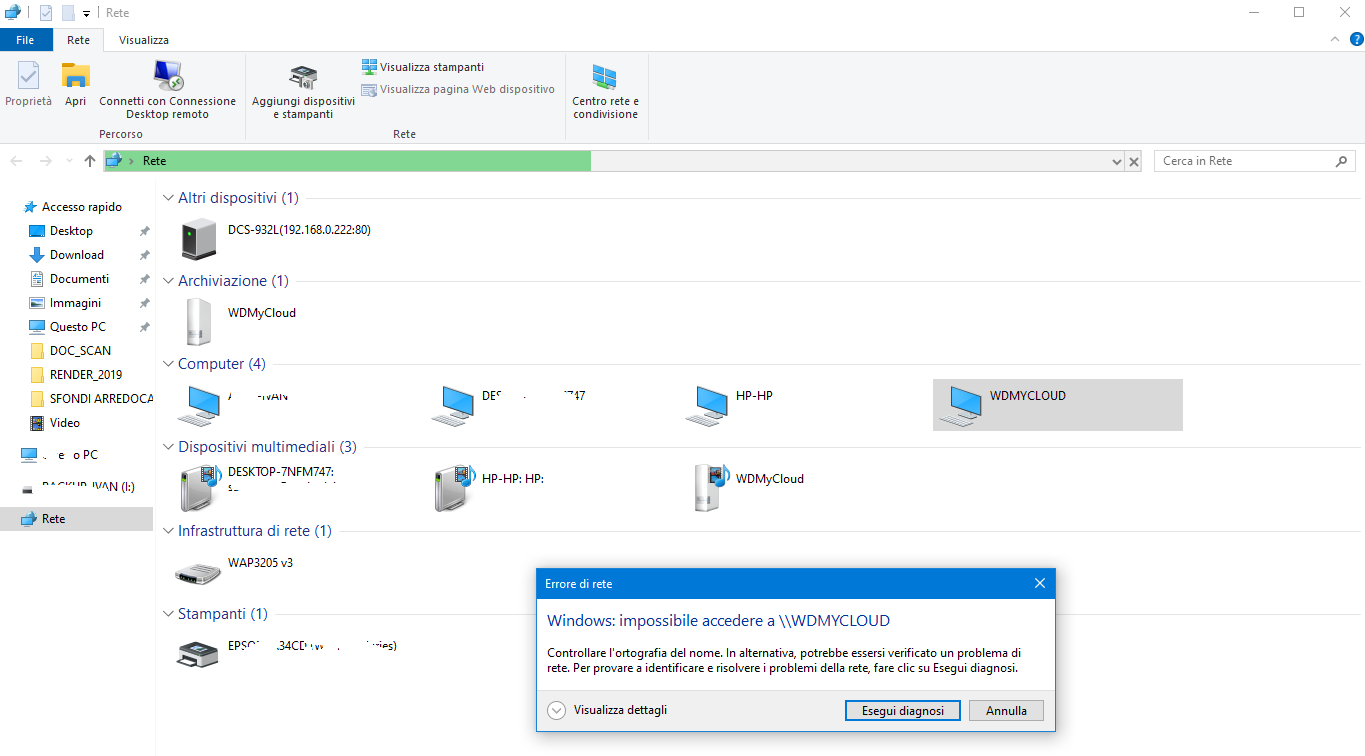
Task: Click the Rete address bar path
Action: 154,161
